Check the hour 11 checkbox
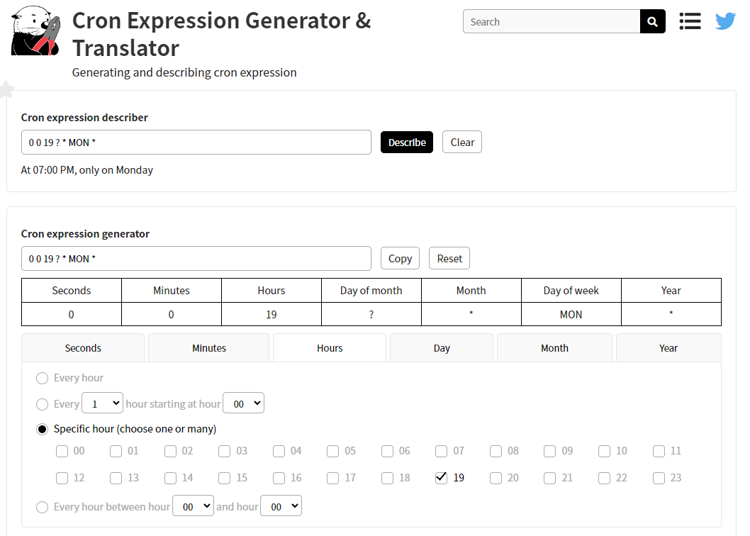 point(659,451)
